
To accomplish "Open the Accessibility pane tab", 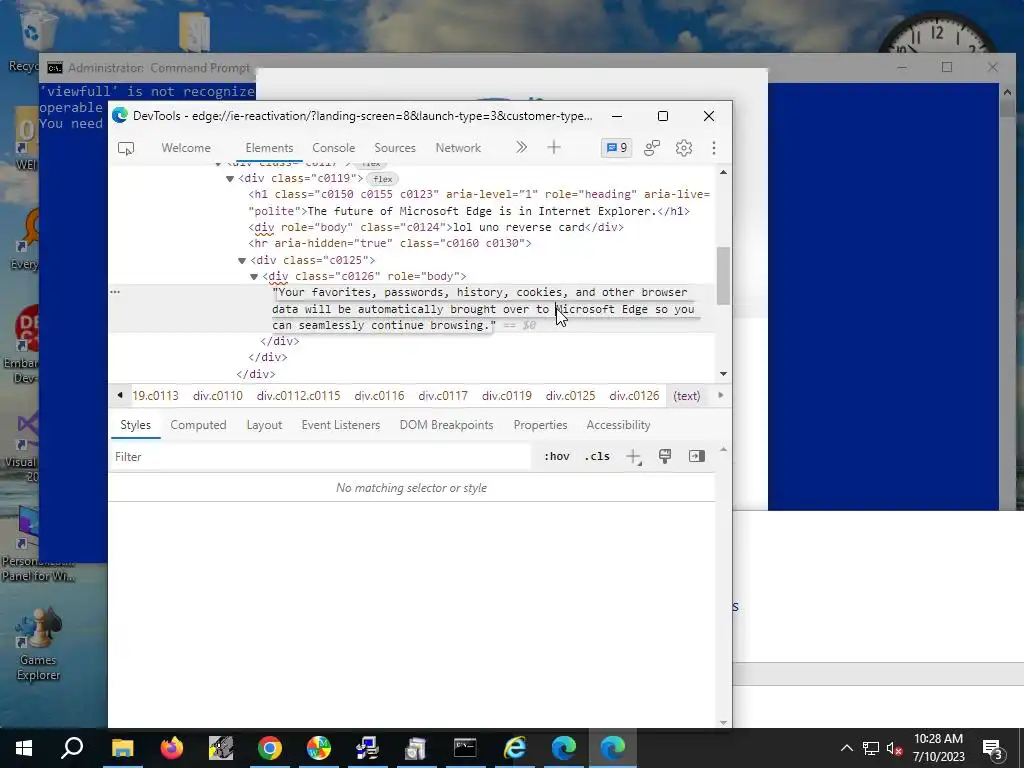I will click(618, 425).
